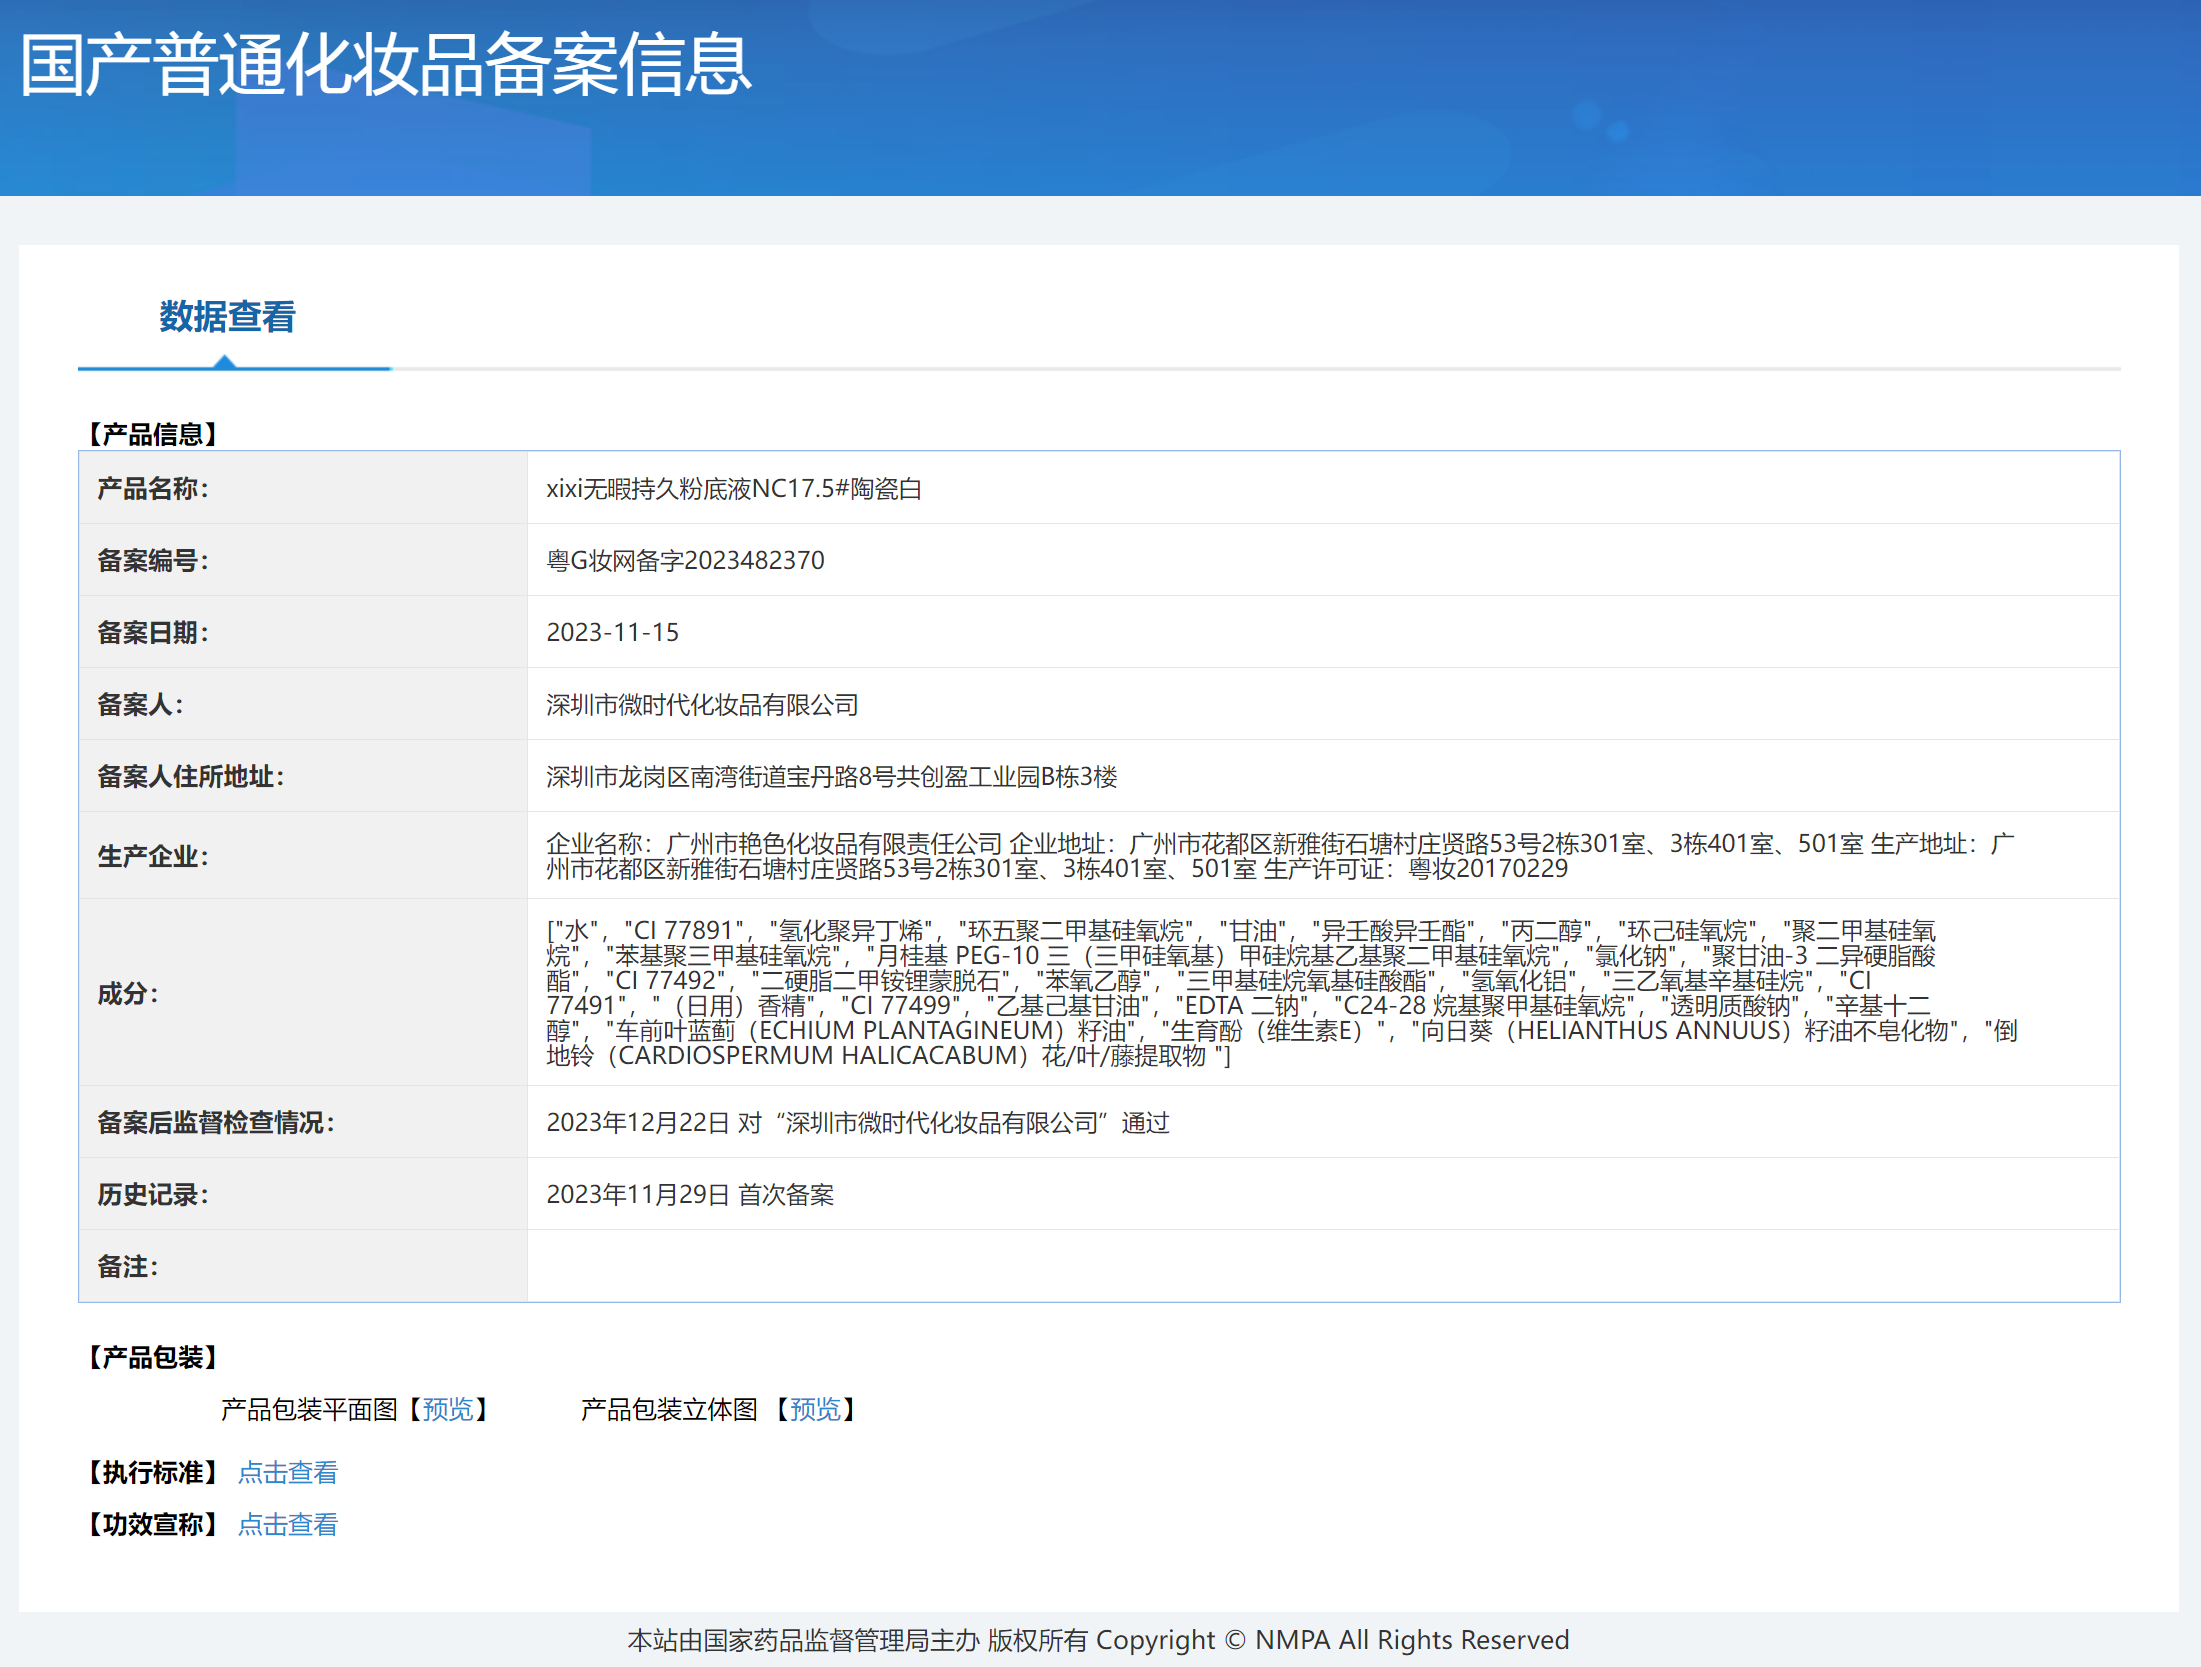This screenshot has height=1667, width=2201.
Task: Click 点击查看 beside 功效宣称
Action: pos(288,1524)
